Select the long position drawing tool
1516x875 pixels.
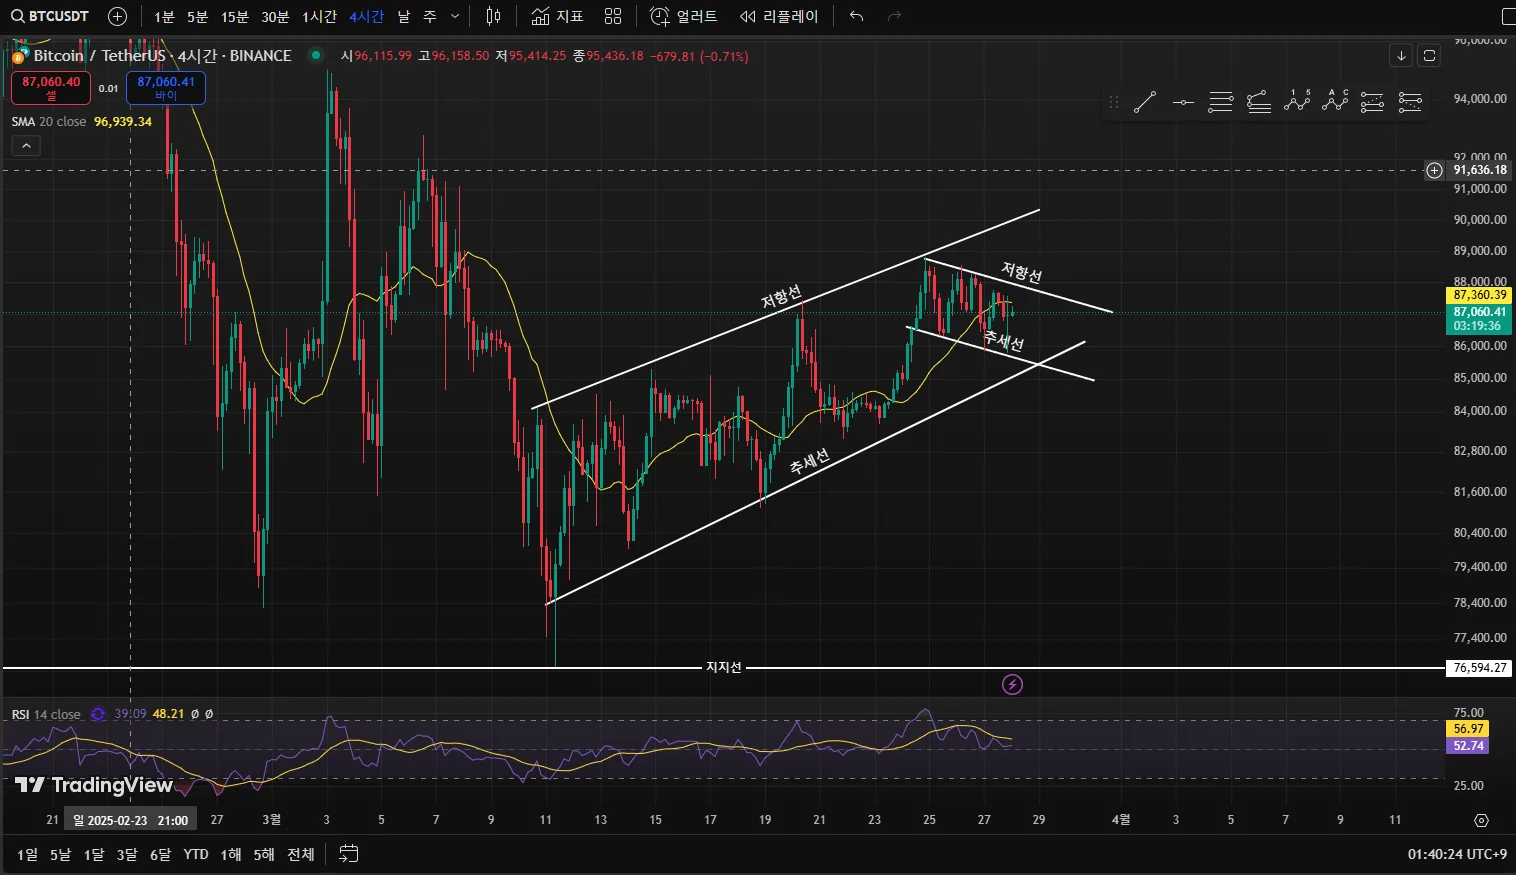[x=1372, y=102]
